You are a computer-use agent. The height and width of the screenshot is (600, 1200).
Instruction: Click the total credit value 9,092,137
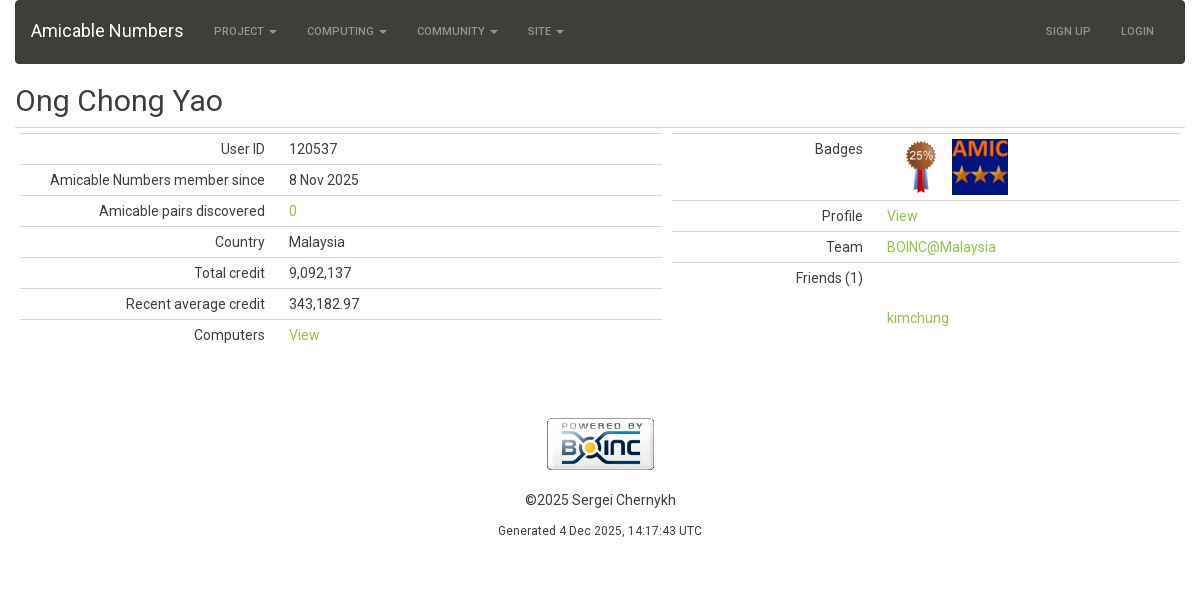tap(320, 273)
